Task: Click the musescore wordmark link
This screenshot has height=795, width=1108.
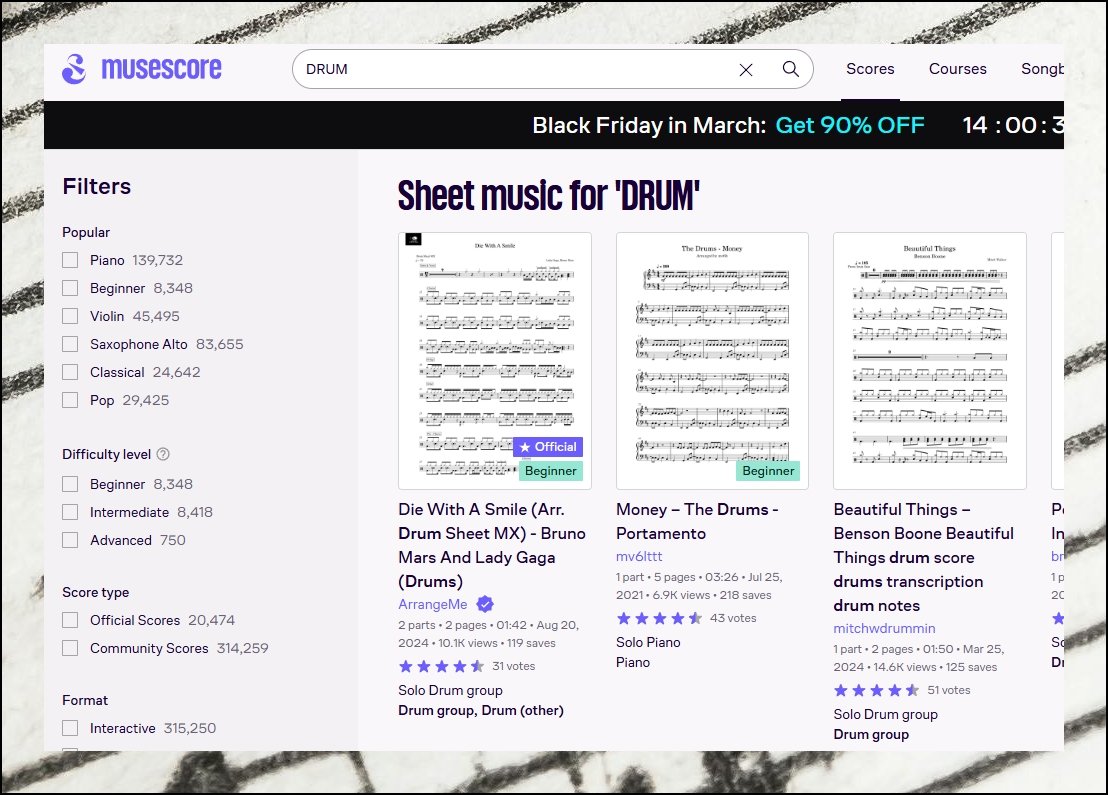Action: point(161,69)
